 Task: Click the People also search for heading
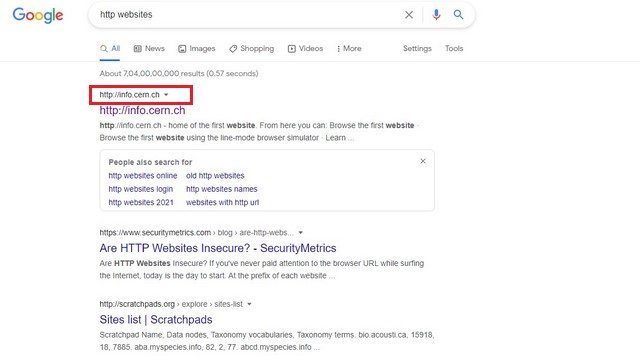click(150, 162)
